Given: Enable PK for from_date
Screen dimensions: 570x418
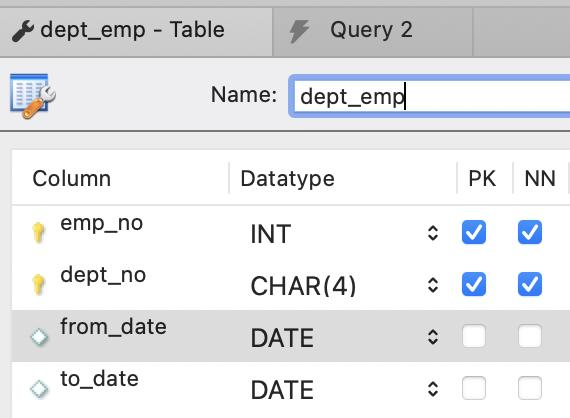Looking at the screenshot, I should click(x=474, y=336).
